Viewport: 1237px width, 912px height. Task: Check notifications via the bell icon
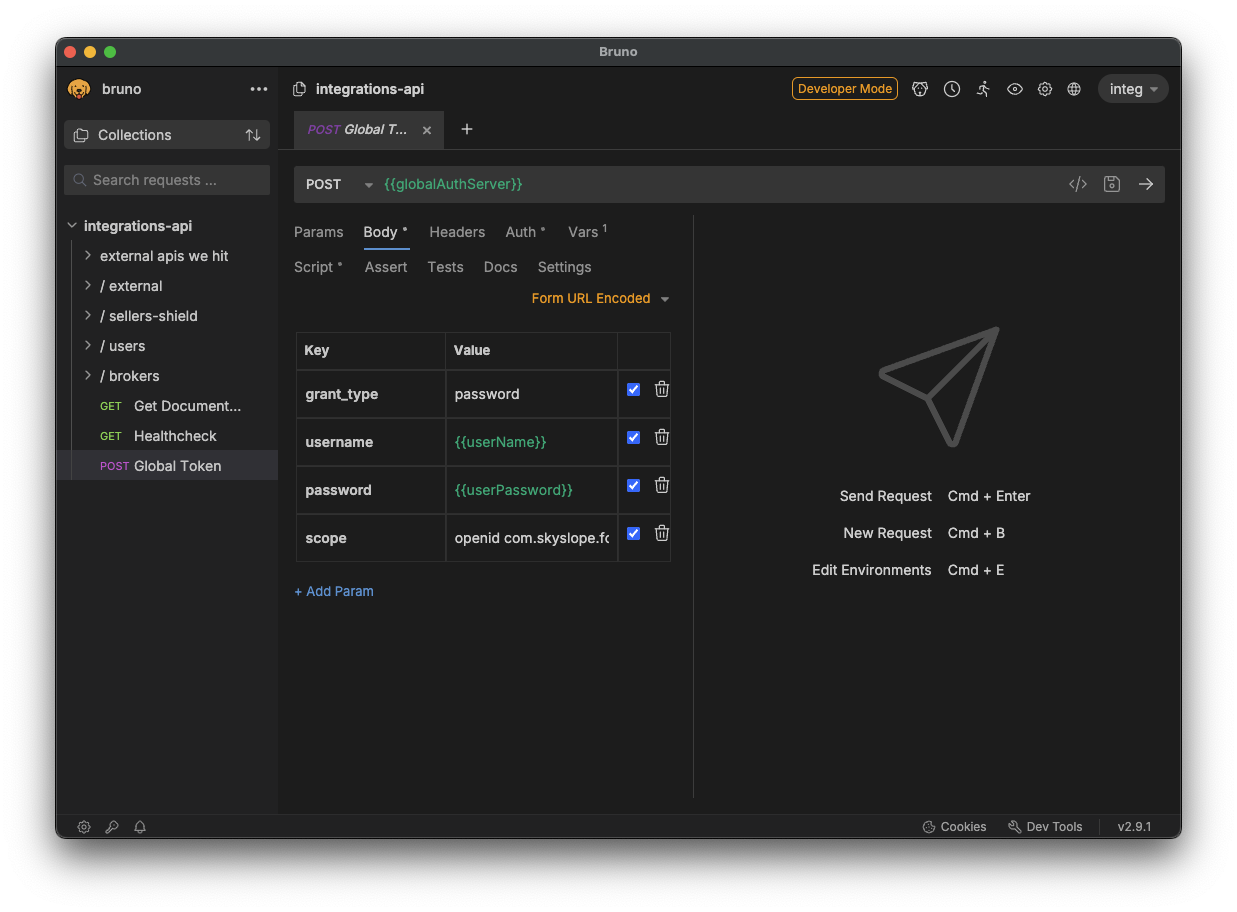click(x=139, y=827)
